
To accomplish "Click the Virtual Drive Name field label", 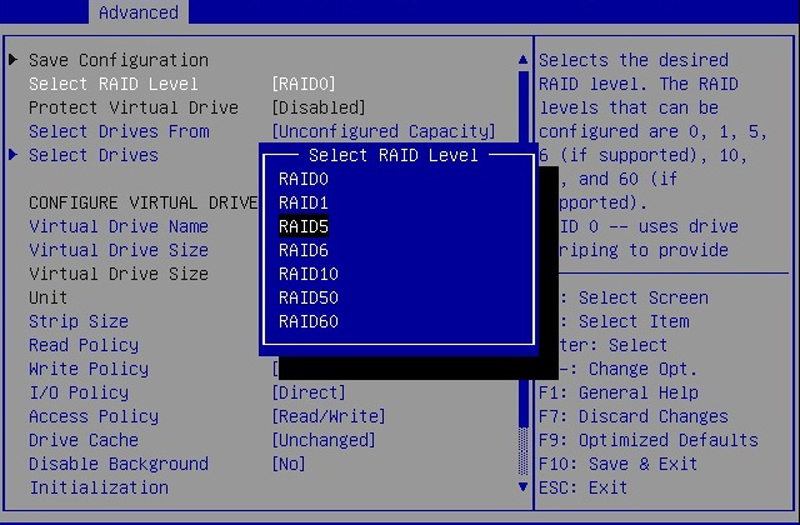I will pyautogui.click(x=118, y=227).
